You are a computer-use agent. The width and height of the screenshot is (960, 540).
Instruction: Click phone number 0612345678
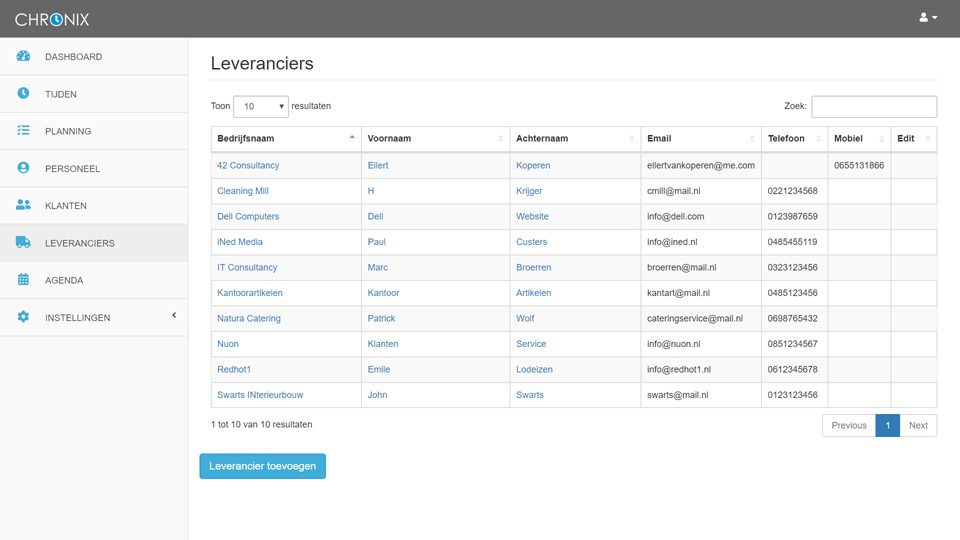click(792, 369)
